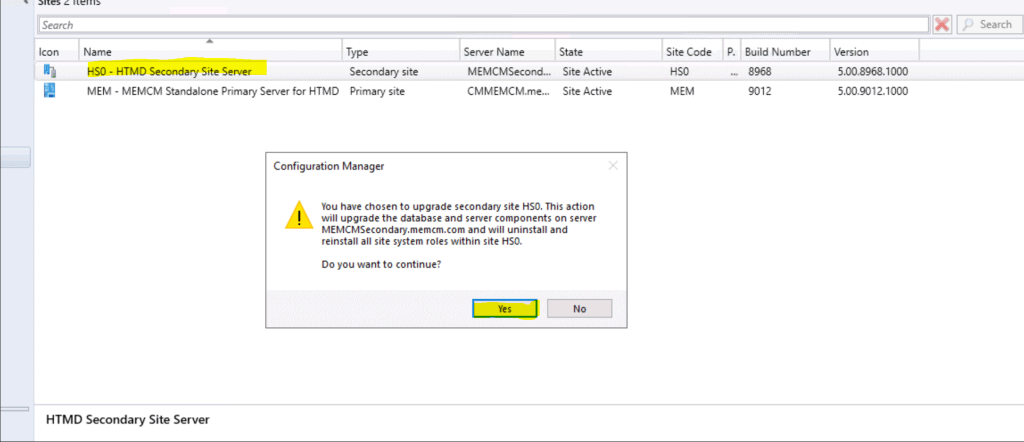Click the Search button
Viewport: 1024px width, 442px height.
point(989,25)
